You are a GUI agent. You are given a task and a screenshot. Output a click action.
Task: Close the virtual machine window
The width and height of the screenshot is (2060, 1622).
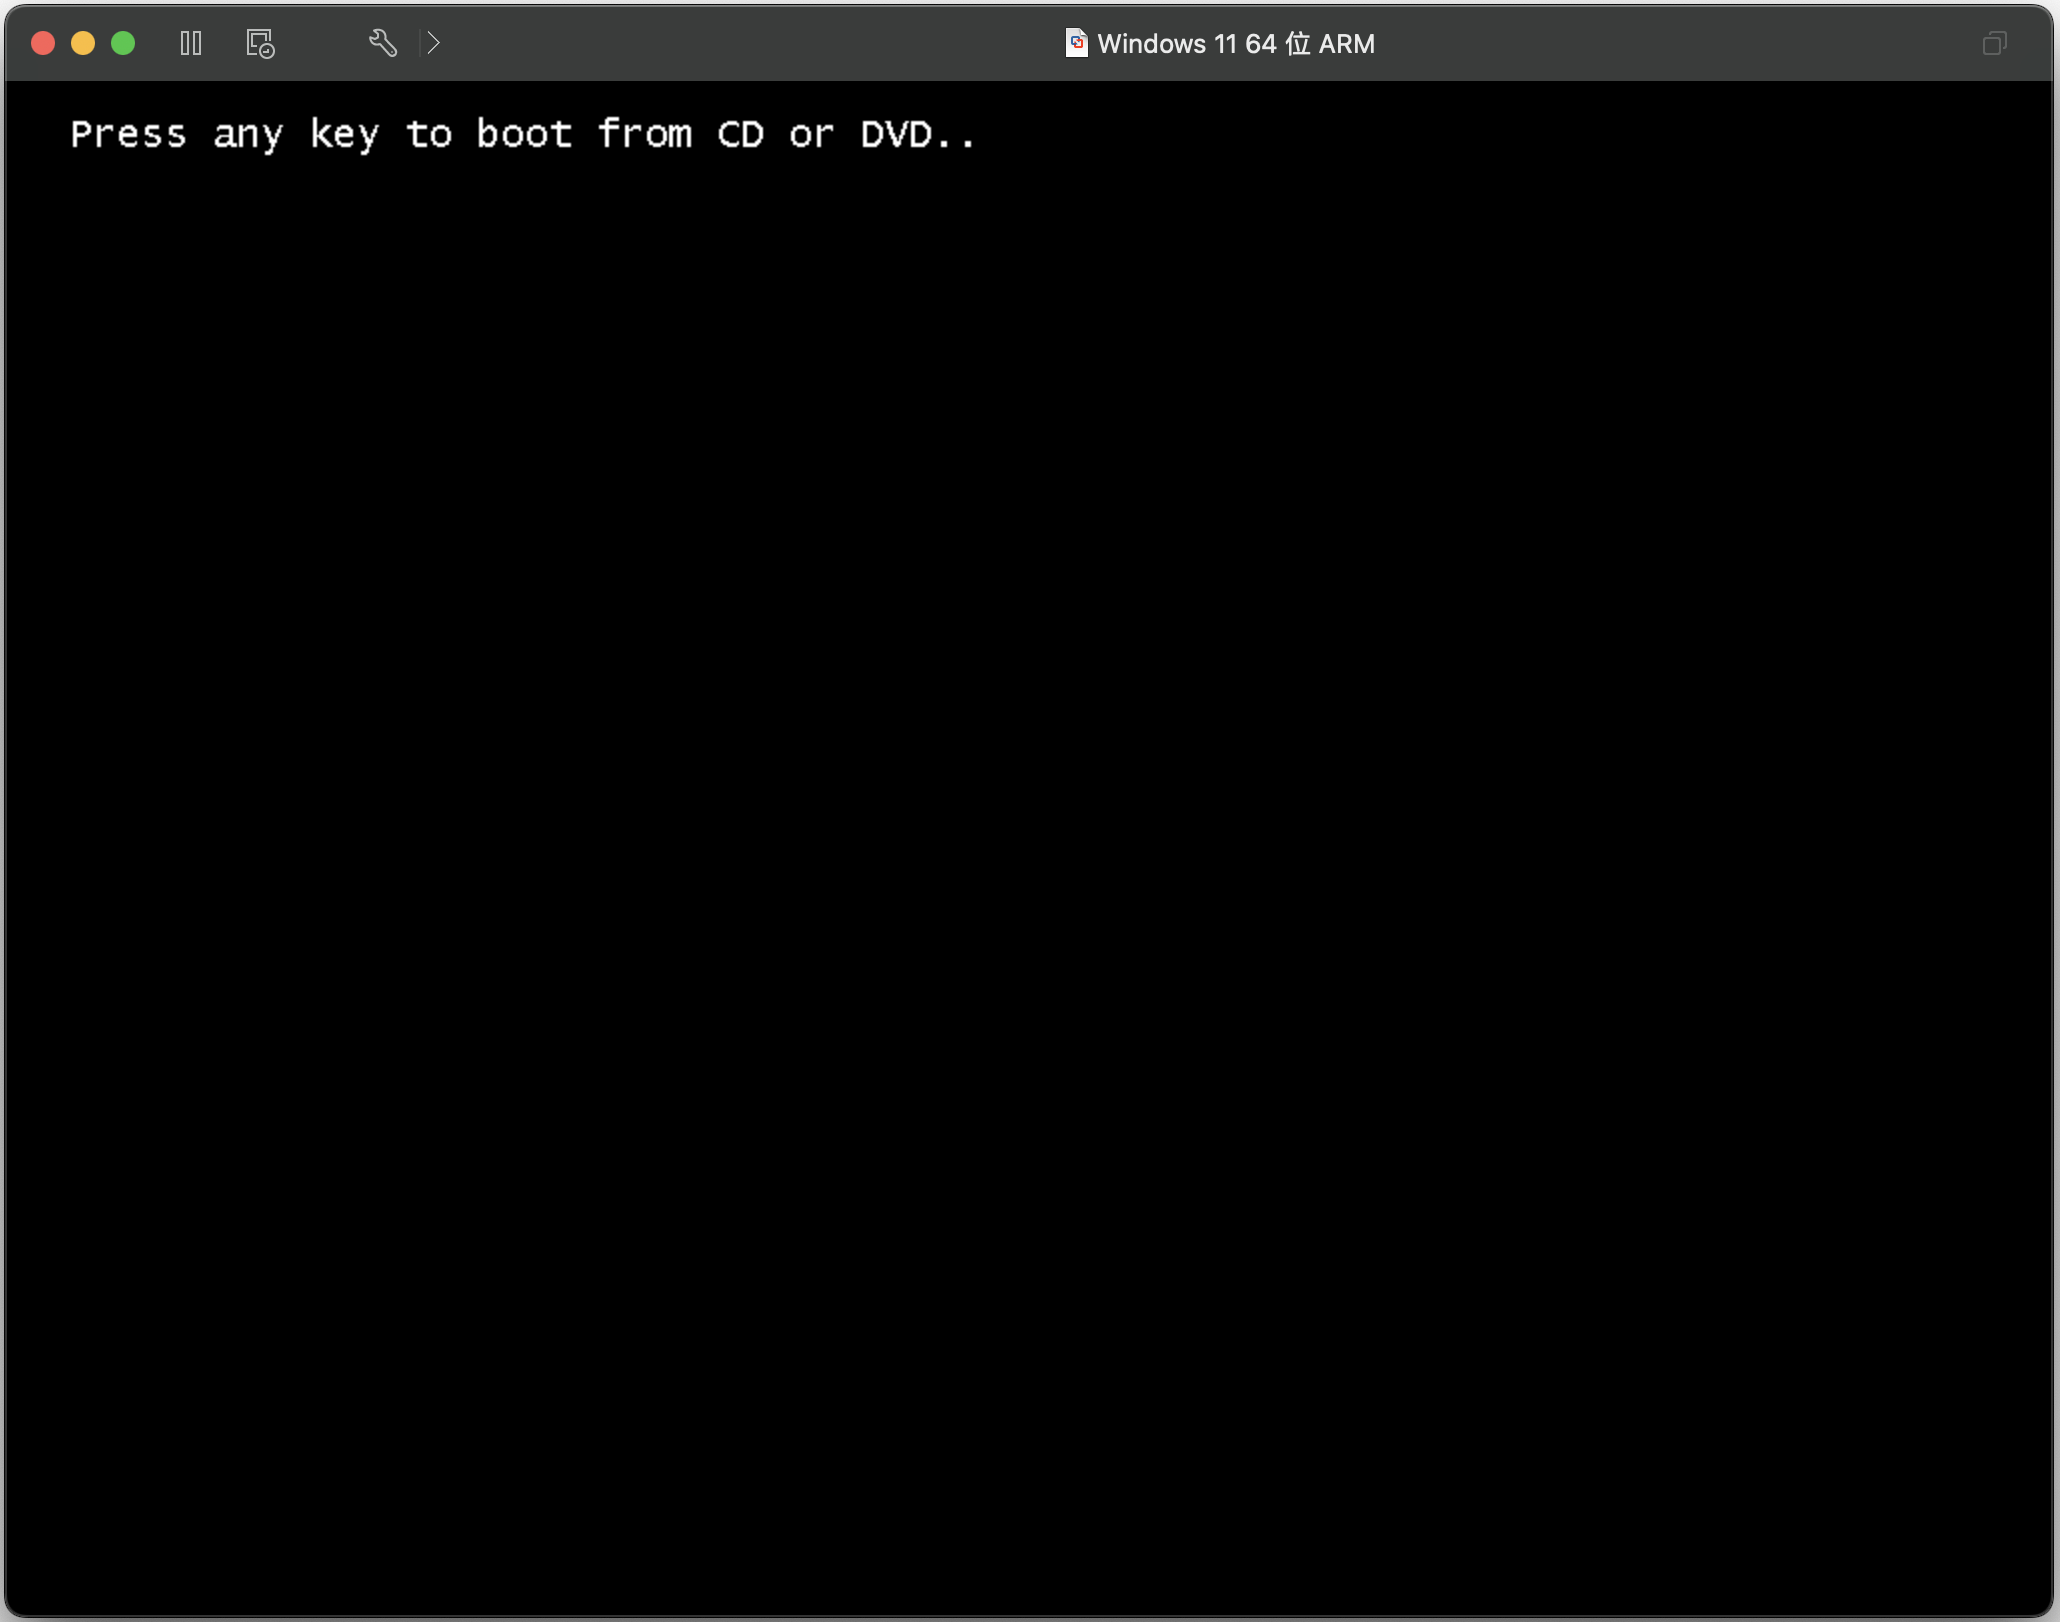click(43, 43)
